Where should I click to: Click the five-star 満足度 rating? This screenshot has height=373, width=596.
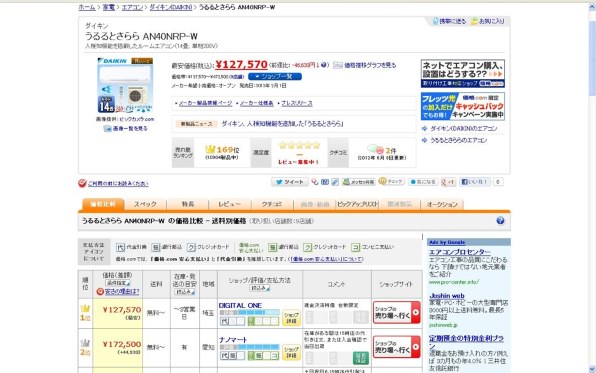[x=299, y=146]
